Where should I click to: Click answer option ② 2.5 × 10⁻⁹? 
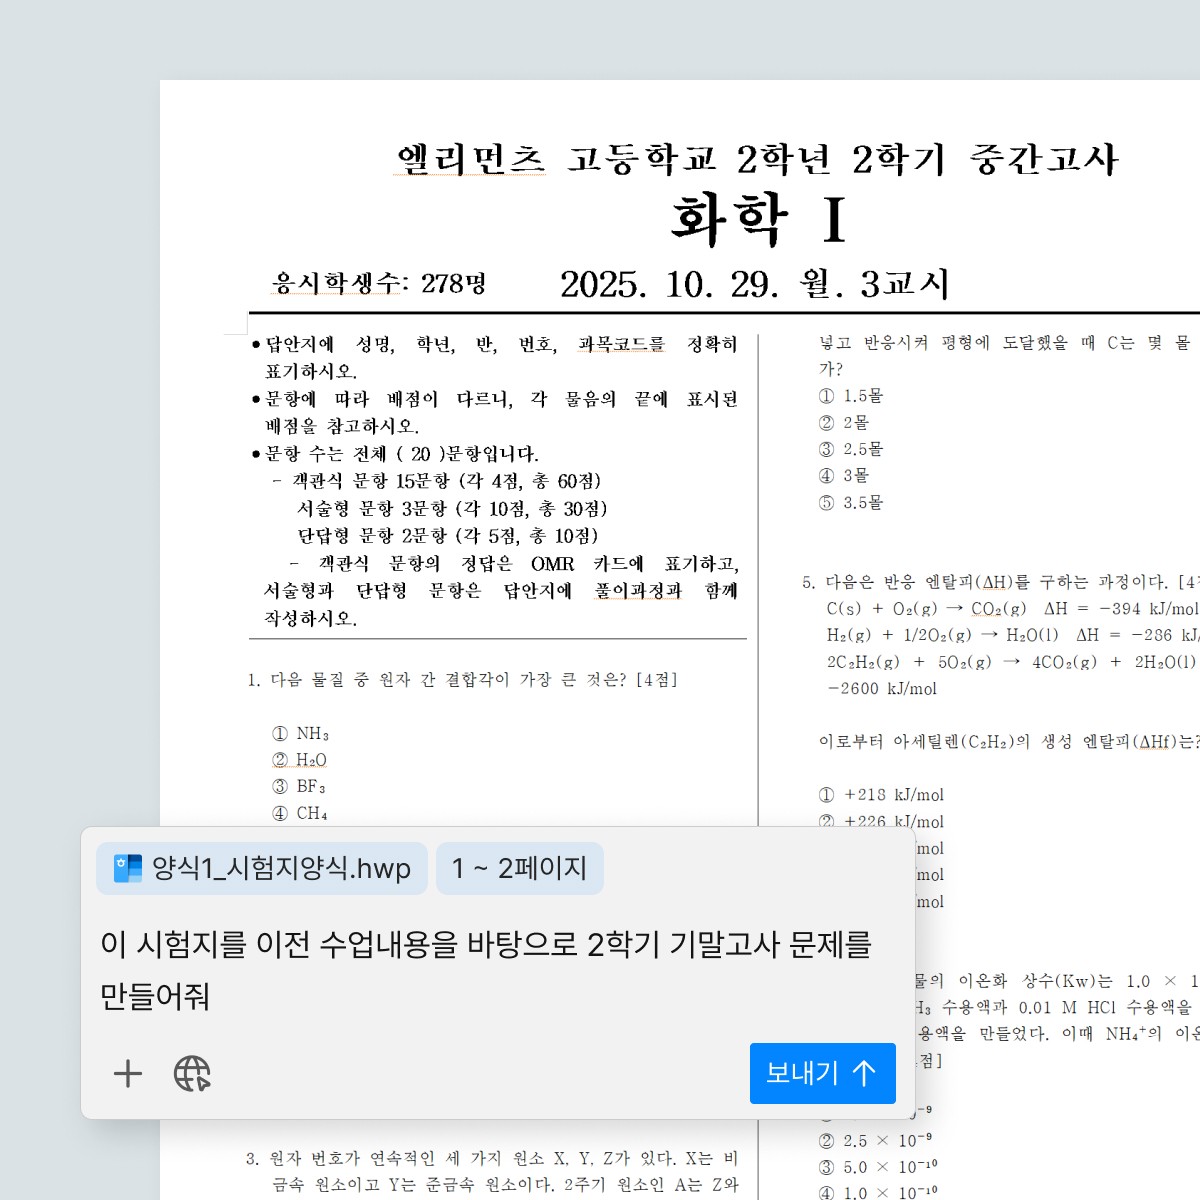875,1140
